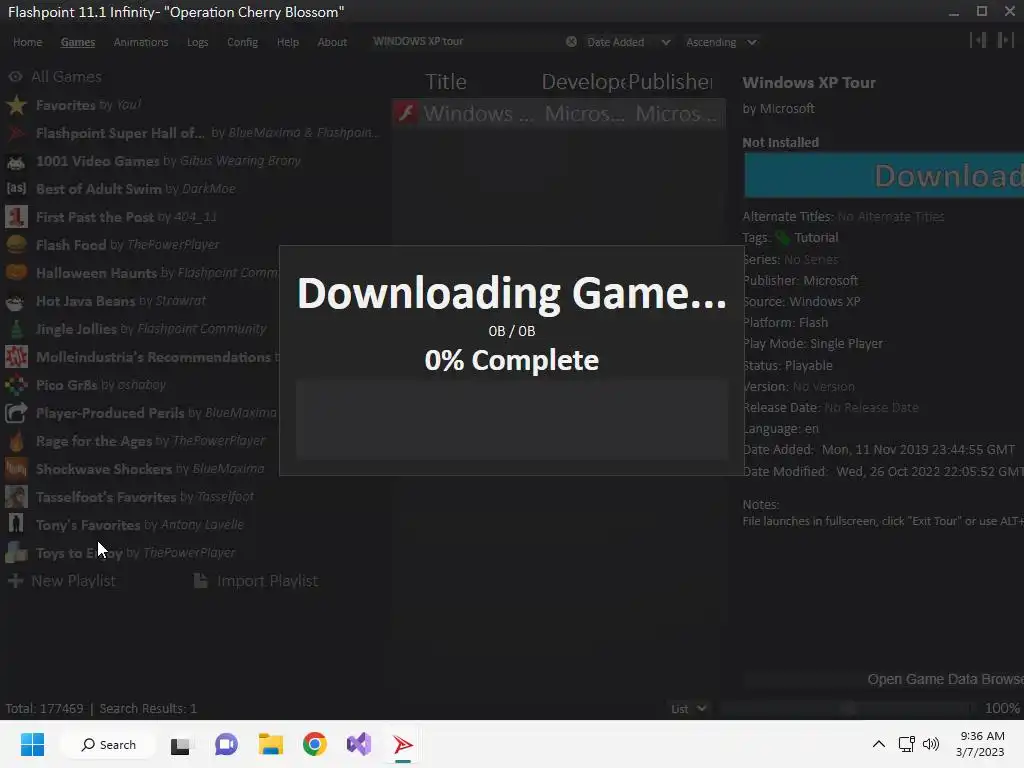
Task: Open the Favorites playlist star icon
Action: (16, 105)
